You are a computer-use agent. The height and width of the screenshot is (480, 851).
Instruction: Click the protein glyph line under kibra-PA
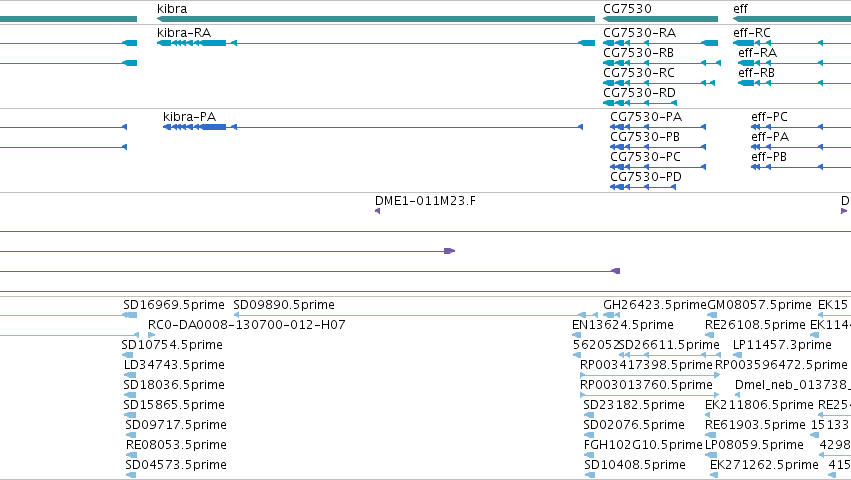tap(373, 127)
